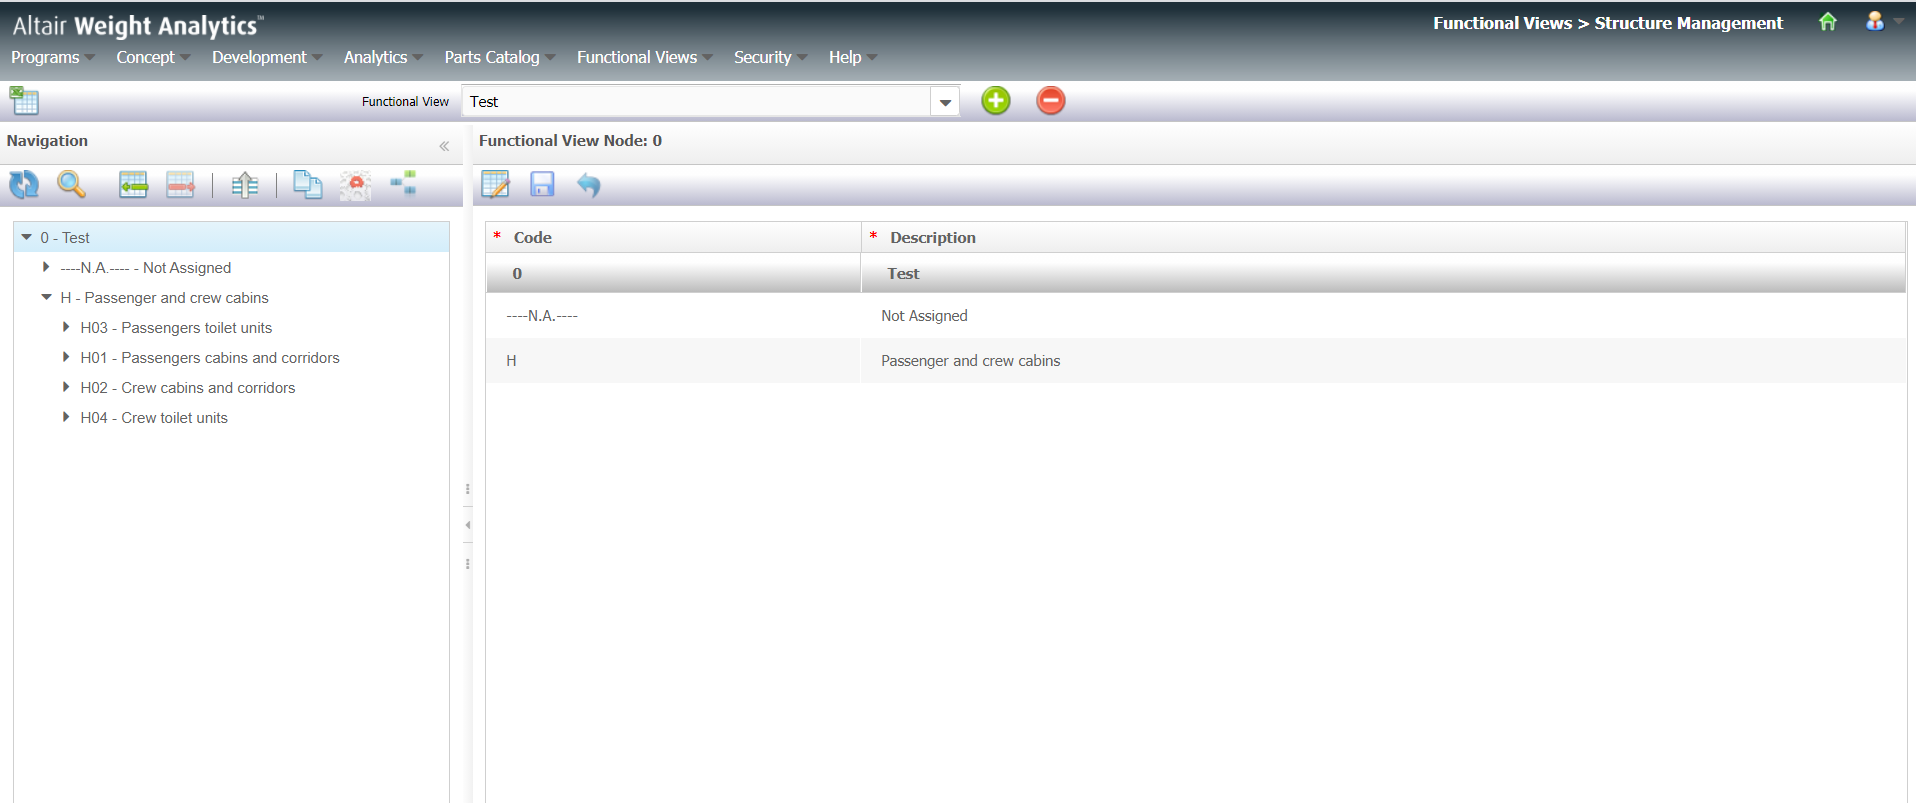Click the Excel export spreadsheet icon
1916x803 pixels.
[24, 101]
